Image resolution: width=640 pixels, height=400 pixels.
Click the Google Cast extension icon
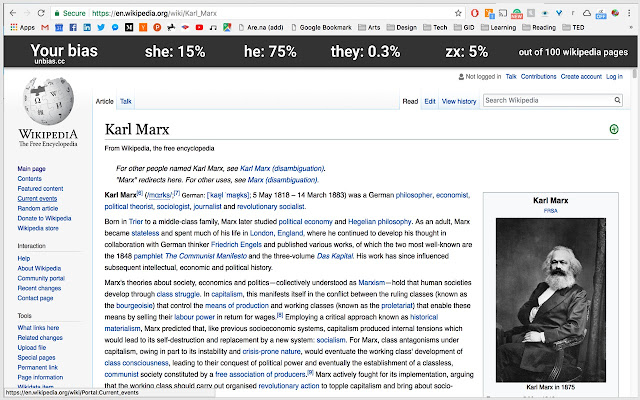pos(503,13)
